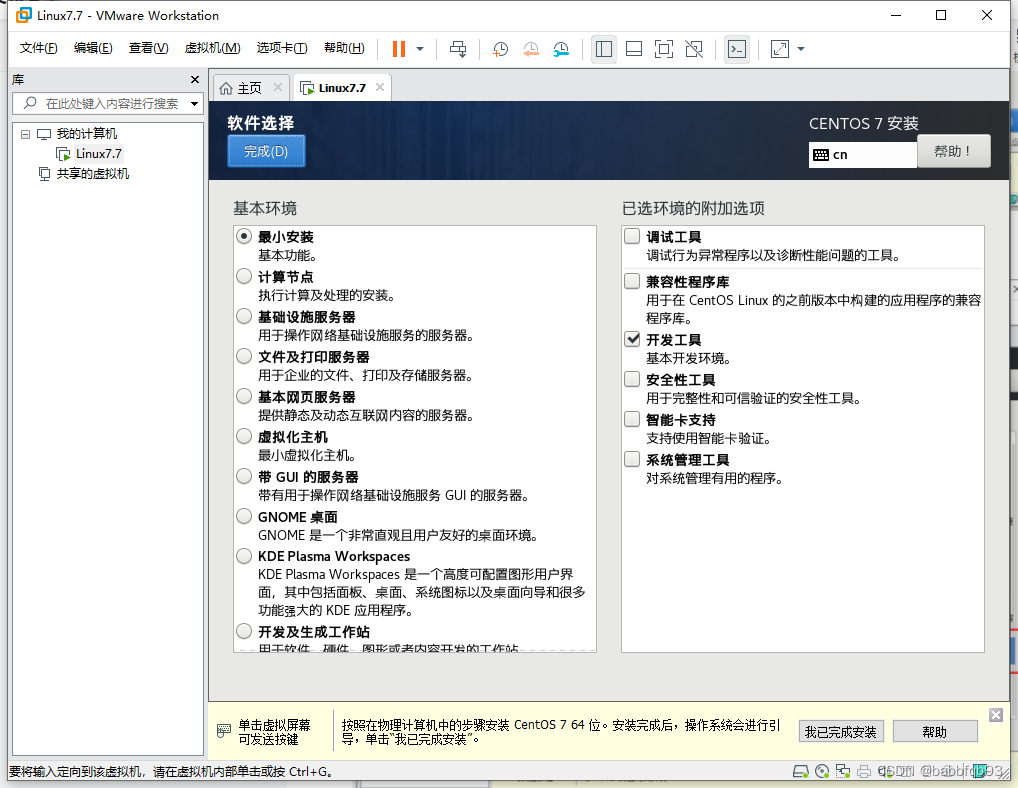
Task: Select KDE Plasma Workspaces option
Action: click(x=244, y=556)
